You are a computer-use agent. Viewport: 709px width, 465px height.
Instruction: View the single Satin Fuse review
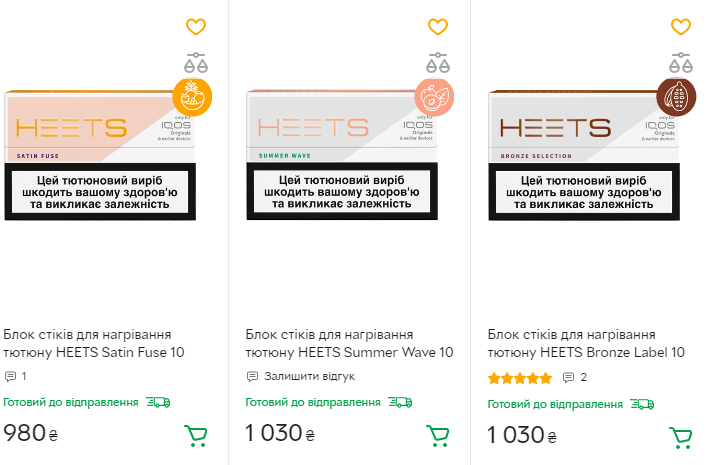[x=15, y=377]
